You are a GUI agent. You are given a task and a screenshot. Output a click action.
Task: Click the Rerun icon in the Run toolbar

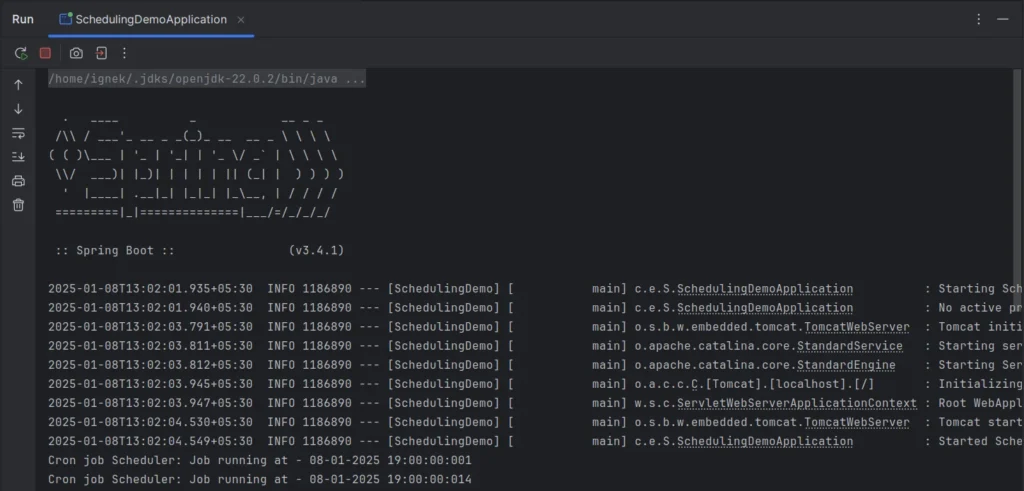pyautogui.click(x=21, y=53)
